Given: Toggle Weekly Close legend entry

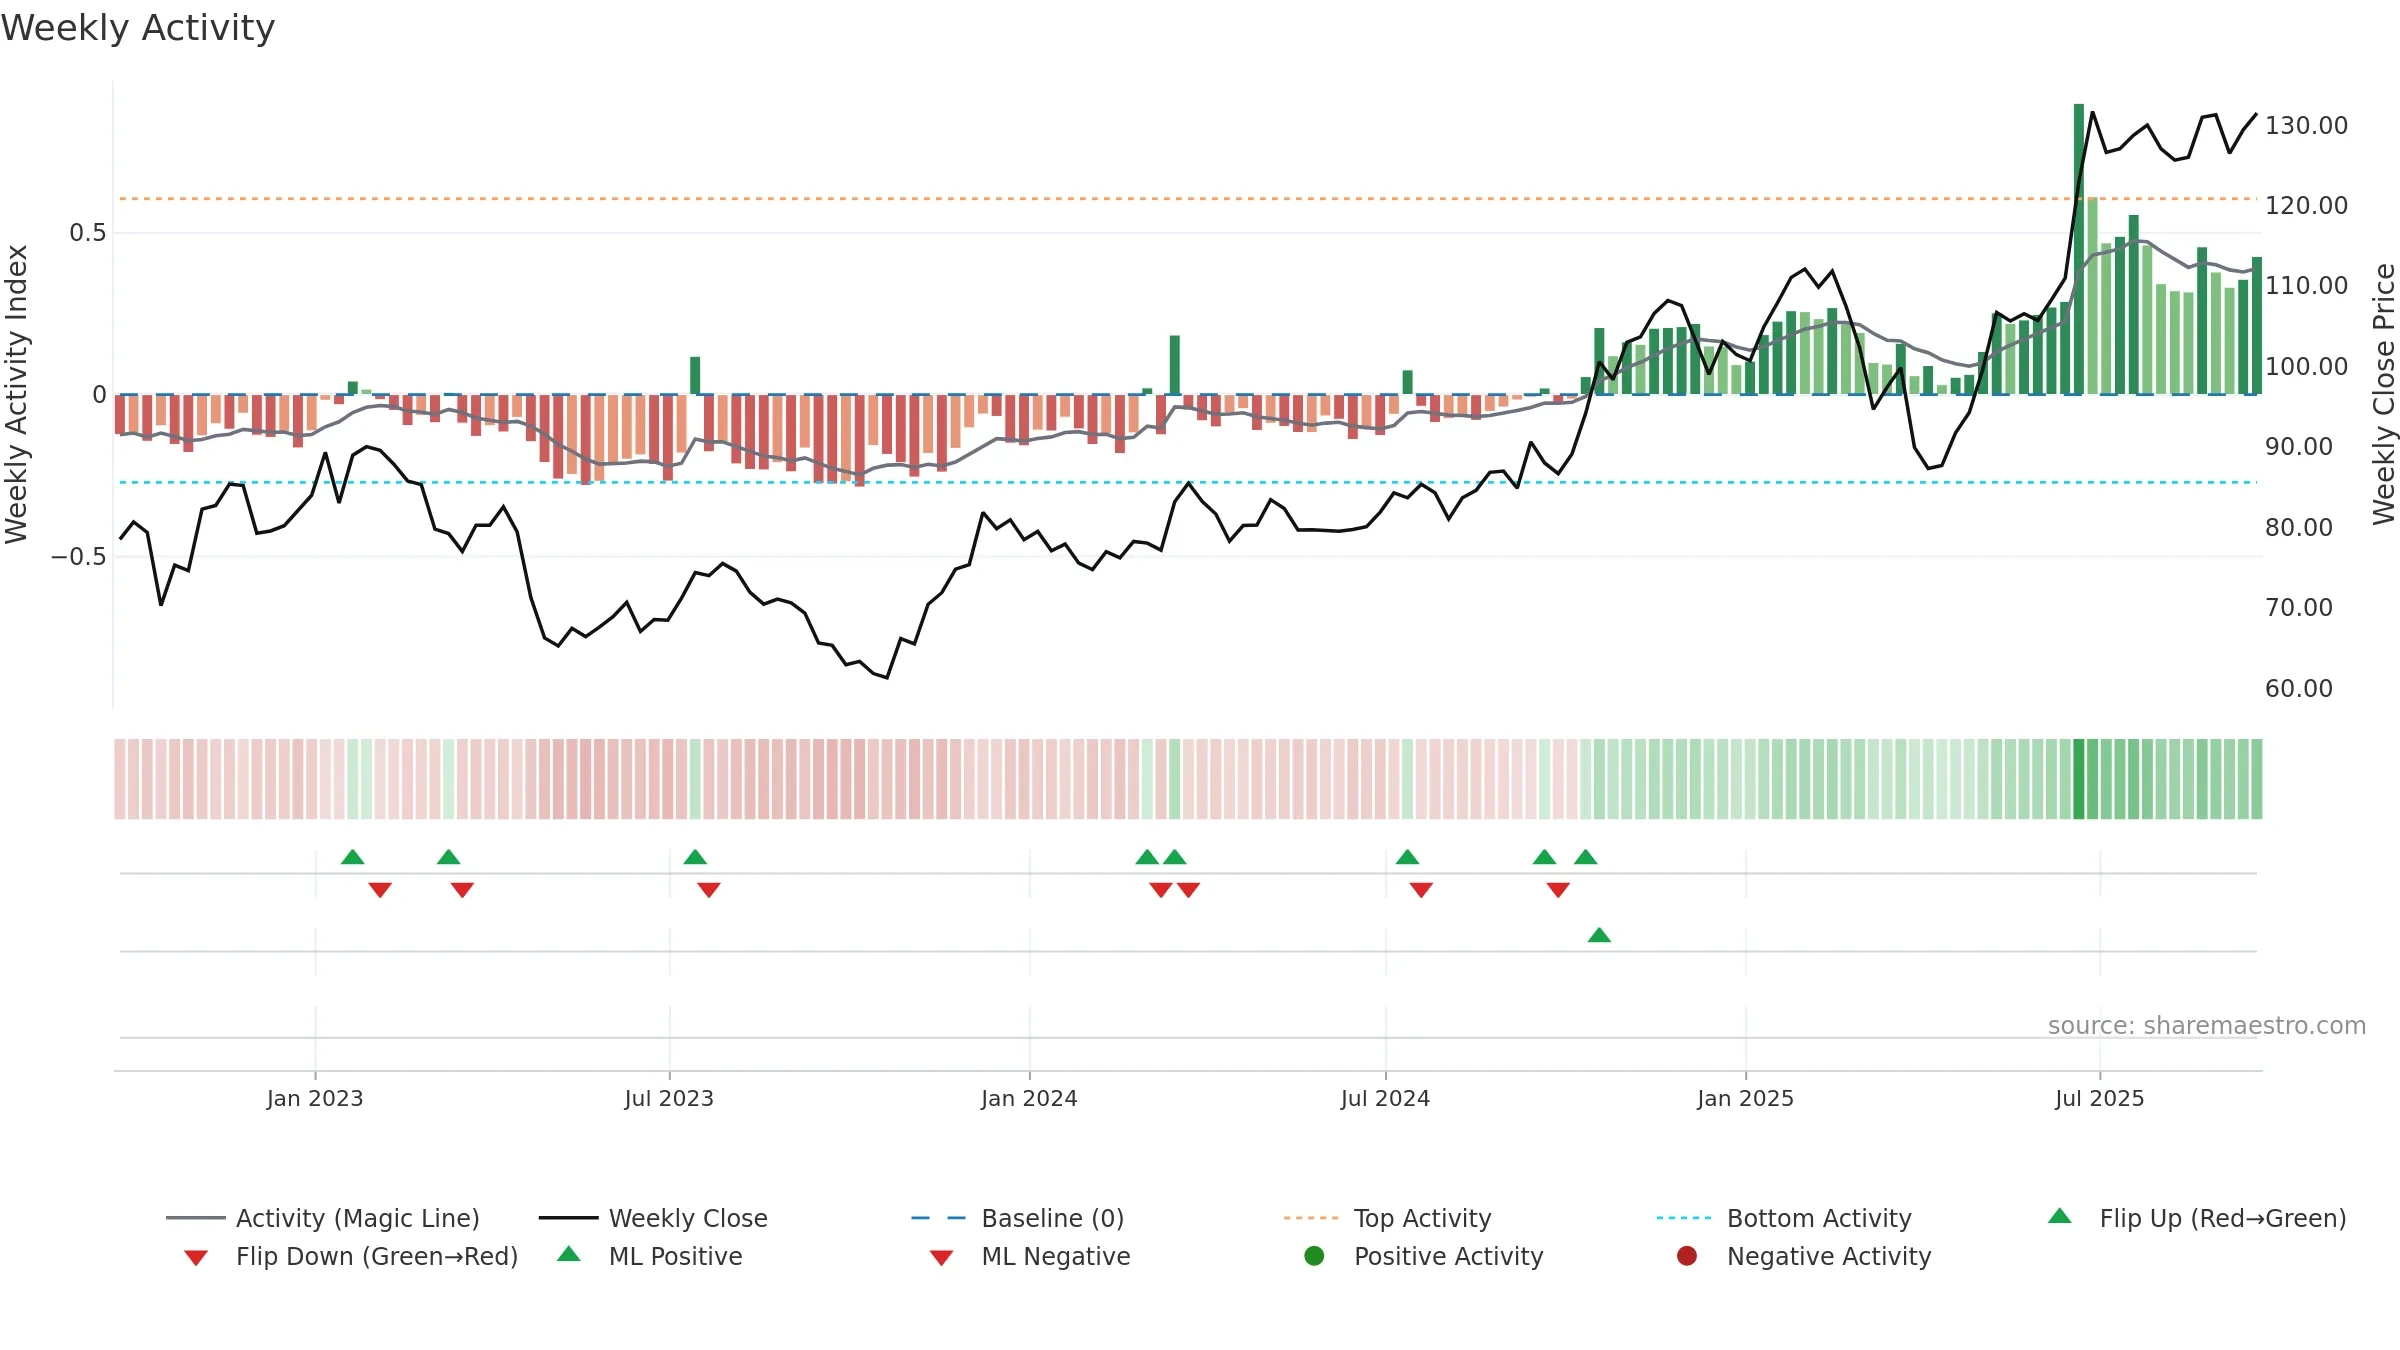Looking at the screenshot, I should (653, 1218).
